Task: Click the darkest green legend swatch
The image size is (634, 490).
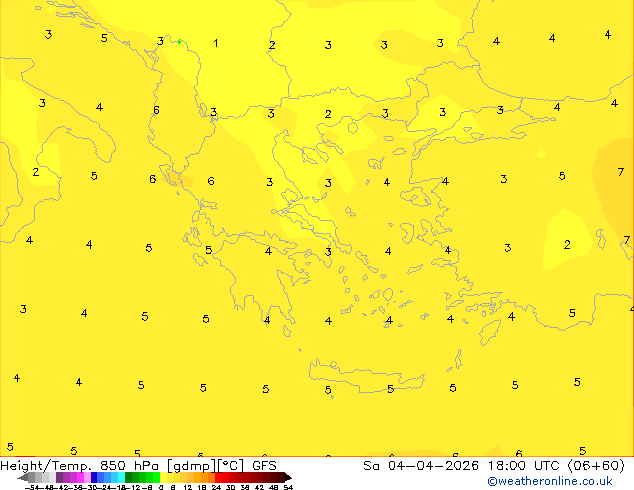Action: coord(129,477)
